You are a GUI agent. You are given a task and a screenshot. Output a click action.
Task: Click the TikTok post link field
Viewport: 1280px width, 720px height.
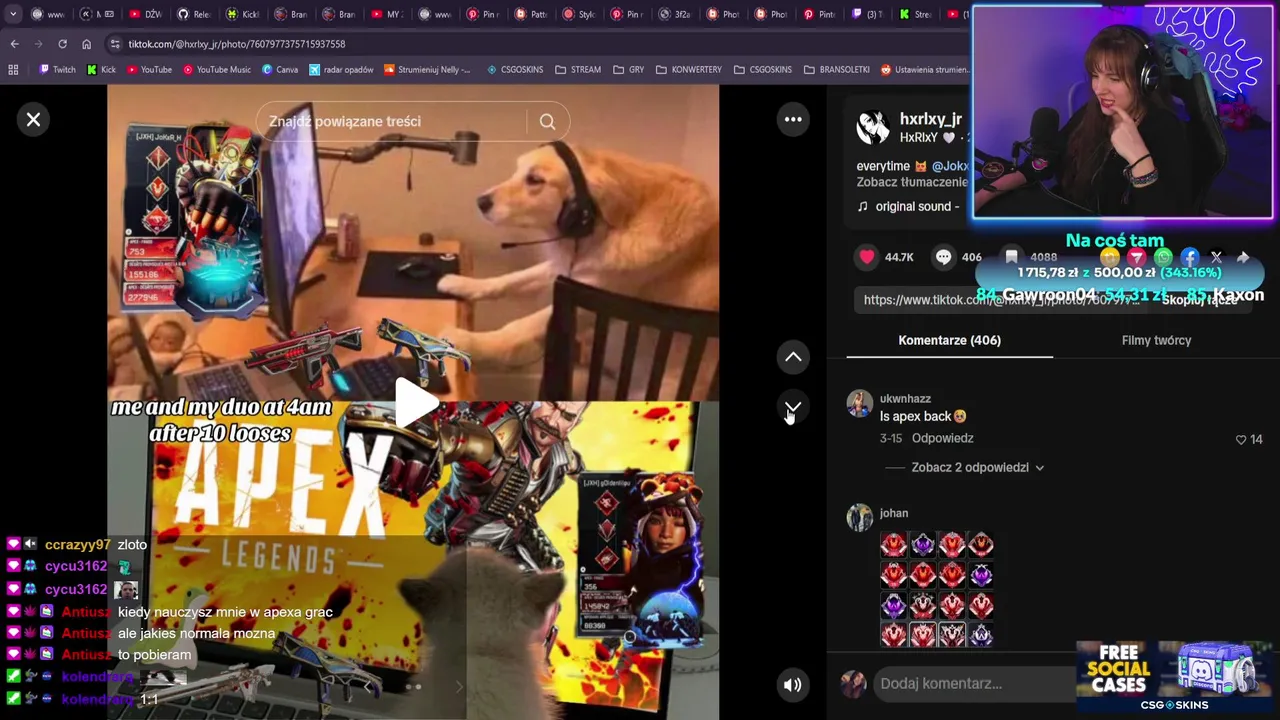tap(1001, 300)
